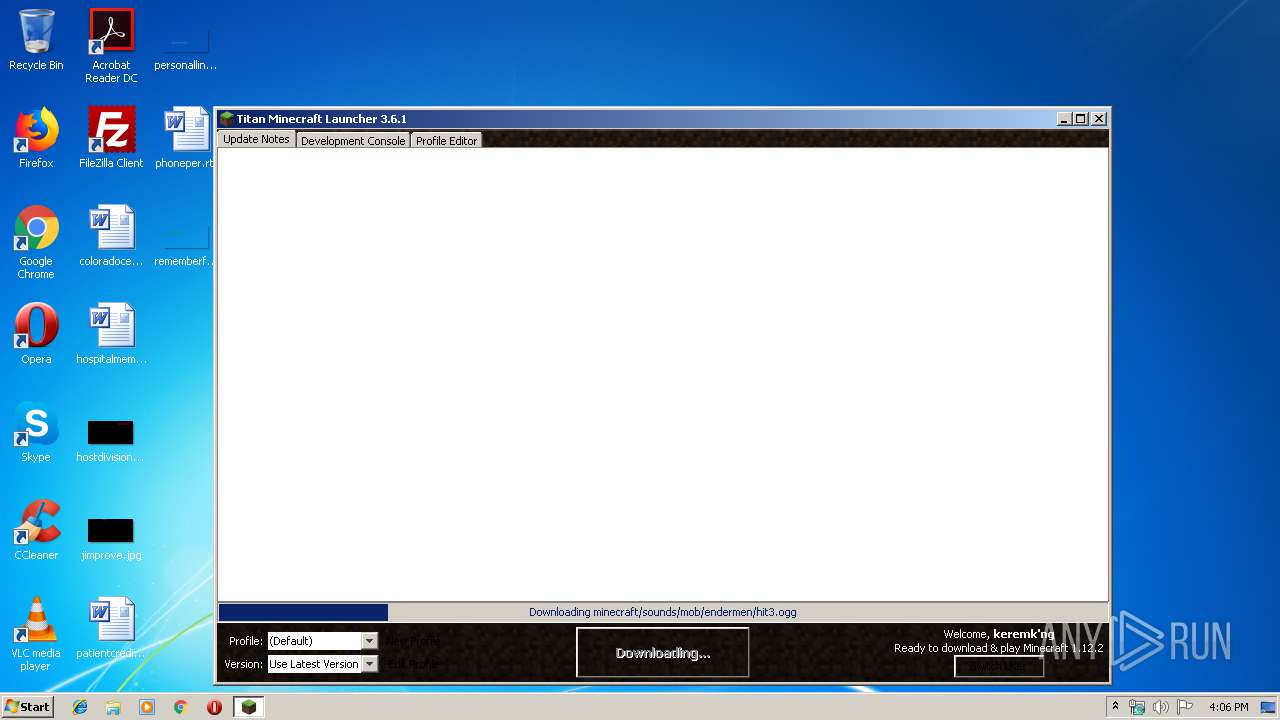Select the phoneper.rtf document icon
The height and width of the screenshot is (720, 1280).
click(x=185, y=138)
